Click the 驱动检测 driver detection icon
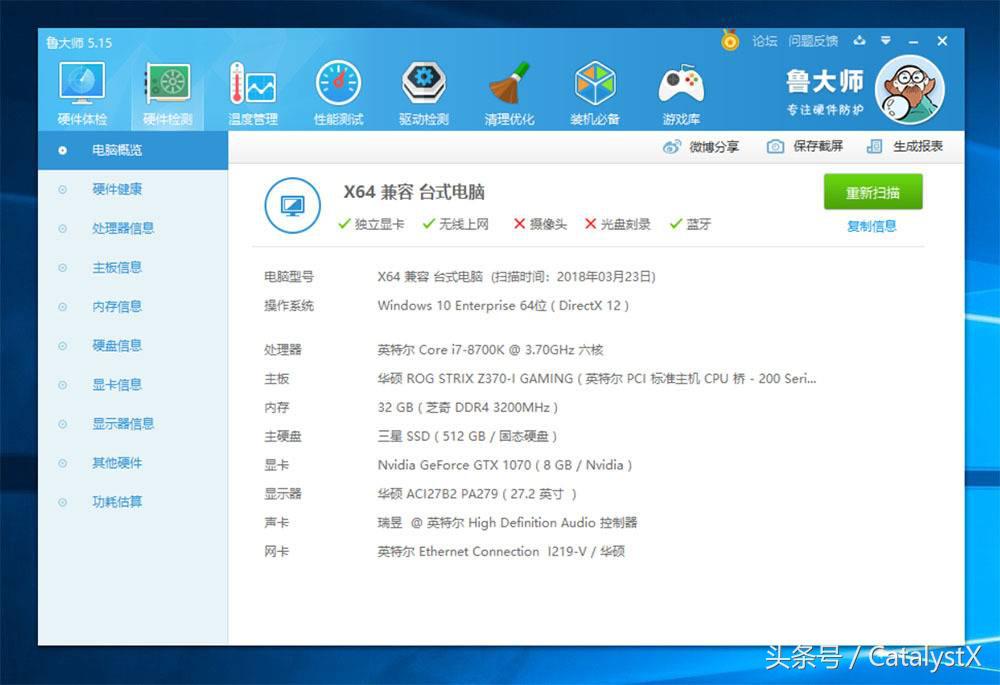Viewport: 1000px width, 685px height. (424, 85)
